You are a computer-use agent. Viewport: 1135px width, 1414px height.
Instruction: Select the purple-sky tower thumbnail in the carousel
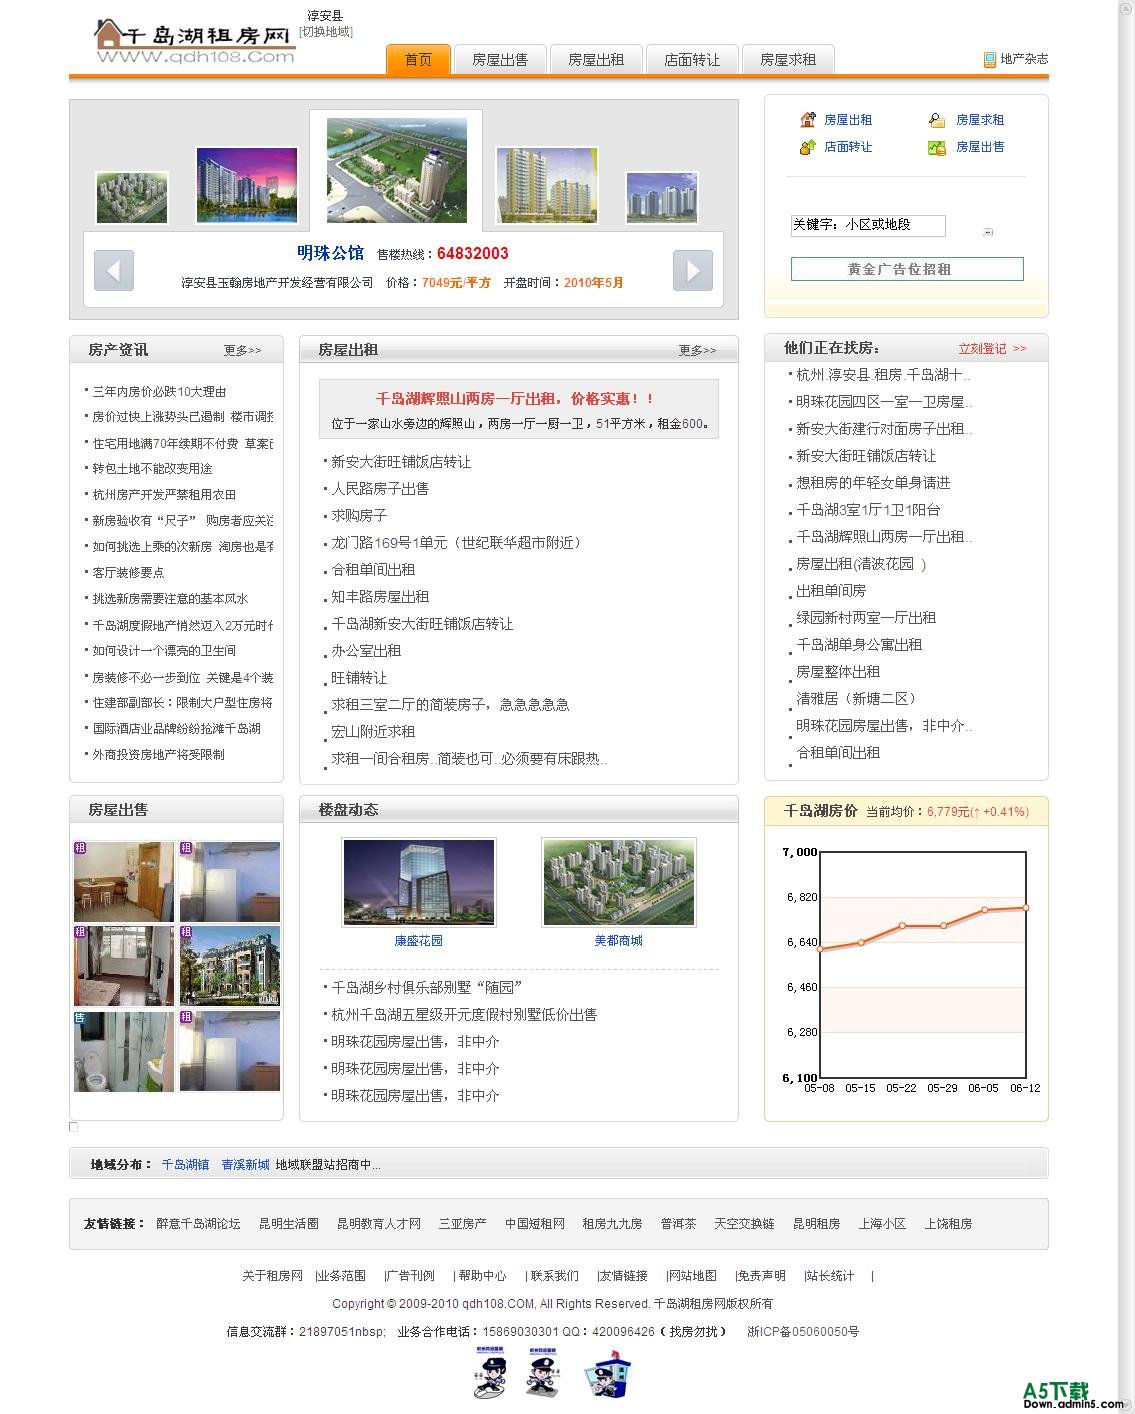(x=247, y=185)
